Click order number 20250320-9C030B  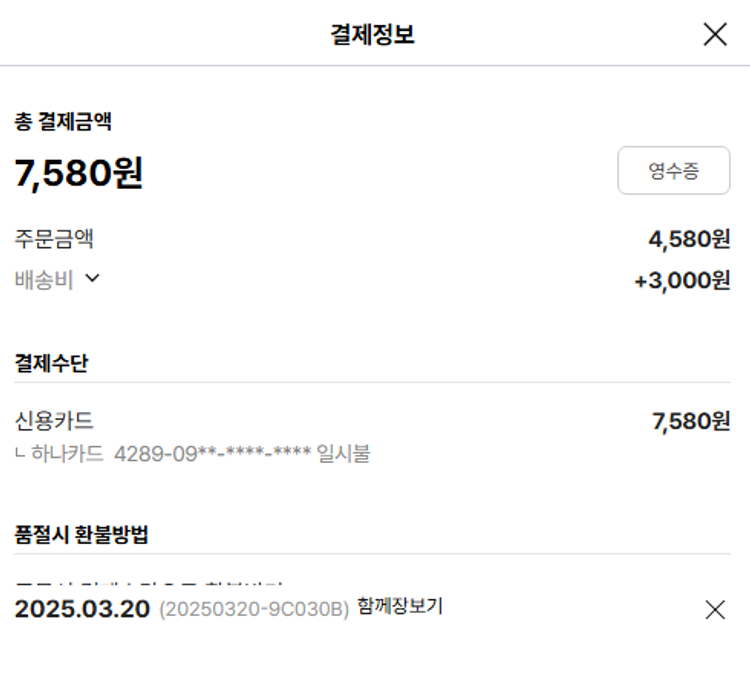click(x=254, y=609)
